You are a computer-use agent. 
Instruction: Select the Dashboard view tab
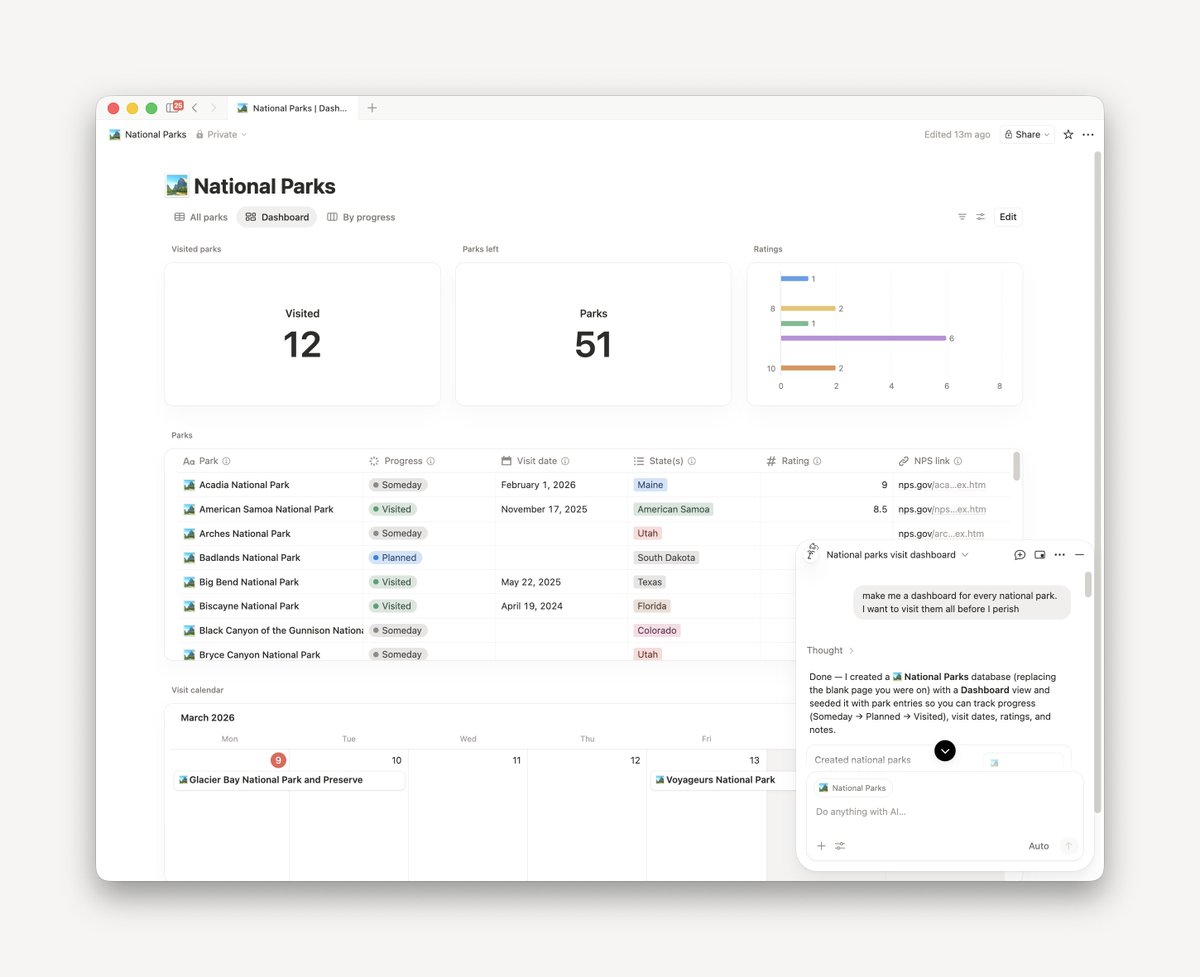[277, 217]
